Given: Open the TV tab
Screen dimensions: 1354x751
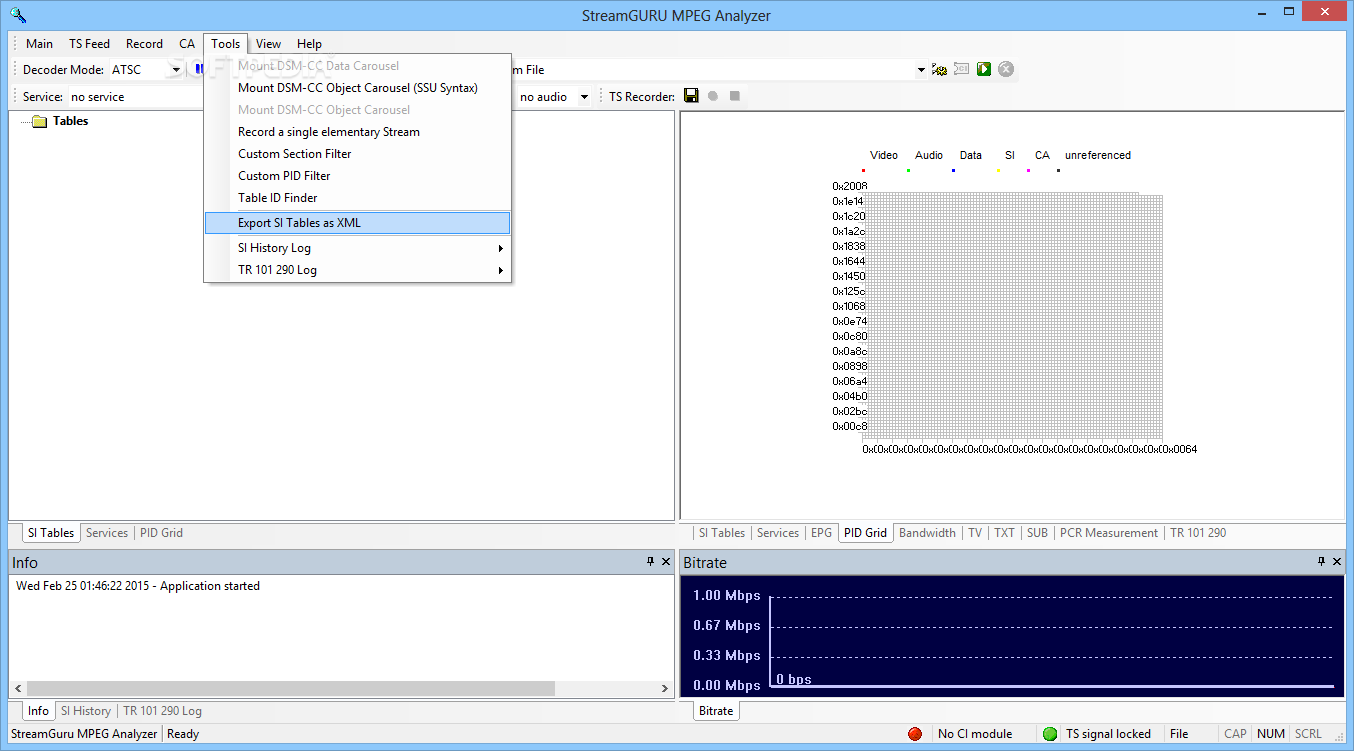Looking at the screenshot, I should click(975, 533).
